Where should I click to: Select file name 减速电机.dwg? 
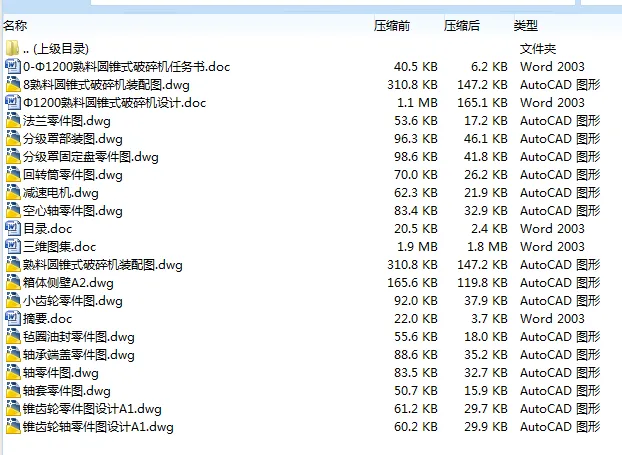(61, 193)
